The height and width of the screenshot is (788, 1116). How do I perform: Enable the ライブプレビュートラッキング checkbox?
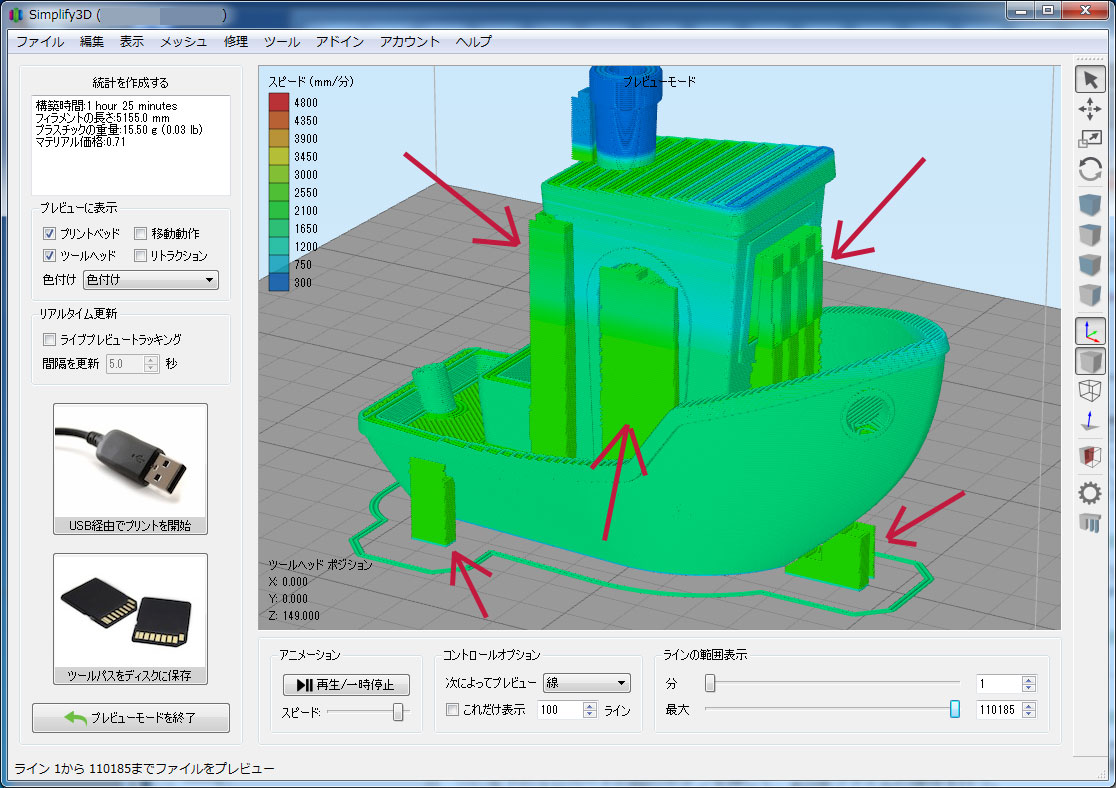pyautogui.click(x=49, y=339)
